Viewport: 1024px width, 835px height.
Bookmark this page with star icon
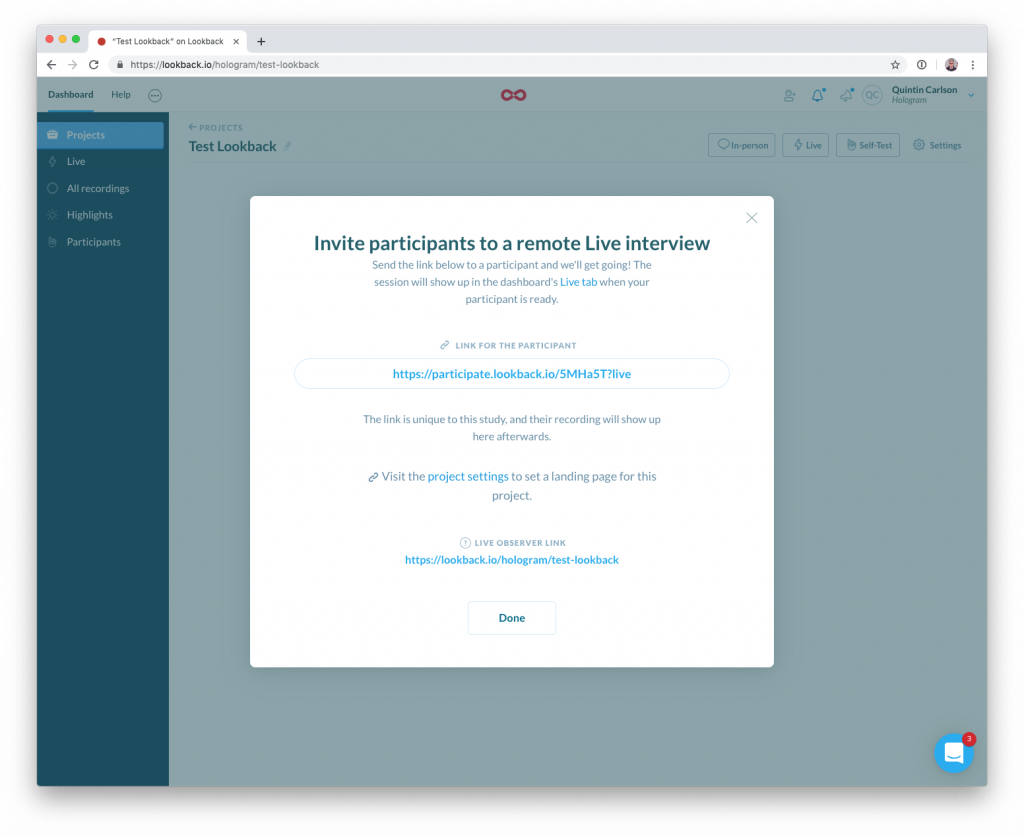pyautogui.click(x=895, y=65)
